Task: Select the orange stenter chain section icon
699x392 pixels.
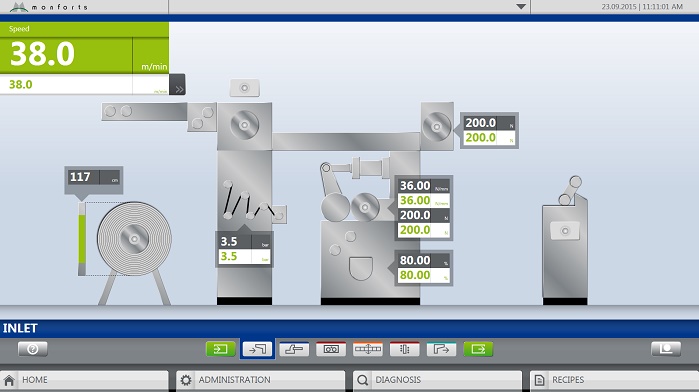Action: coord(368,349)
